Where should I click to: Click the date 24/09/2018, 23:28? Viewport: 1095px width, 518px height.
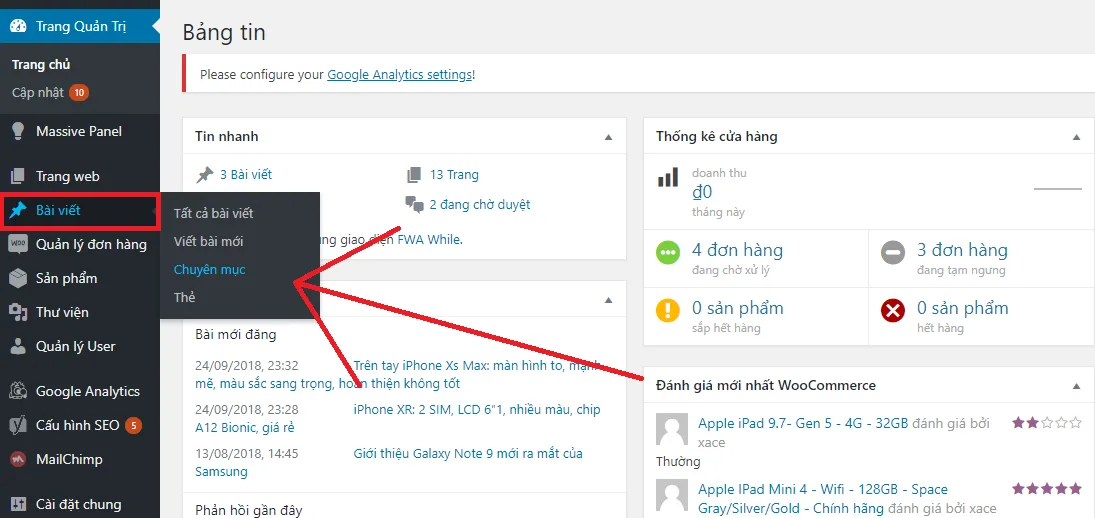pos(247,409)
